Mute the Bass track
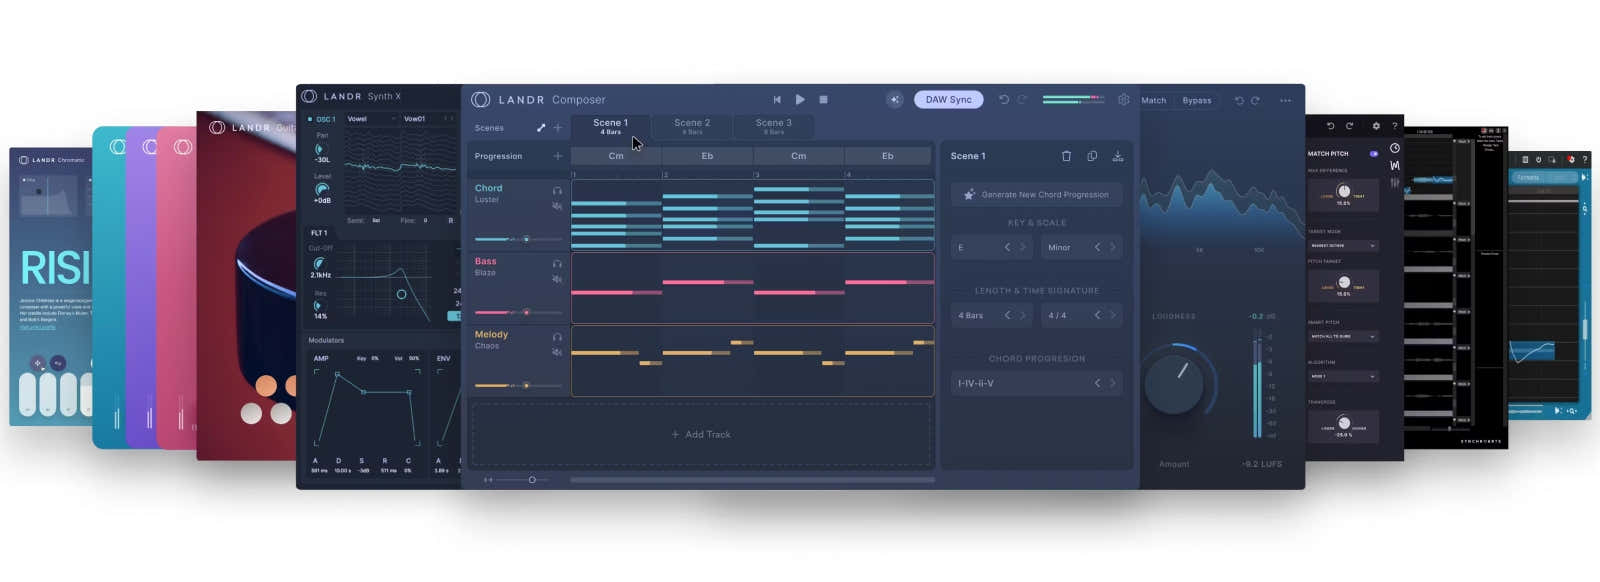 click(x=557, y=279)
